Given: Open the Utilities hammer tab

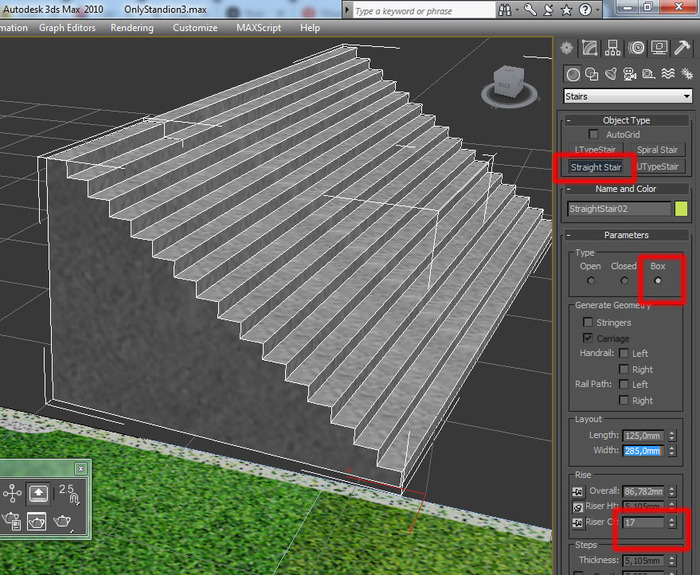Looking at the screenshot, I should (x=683, y=47).
